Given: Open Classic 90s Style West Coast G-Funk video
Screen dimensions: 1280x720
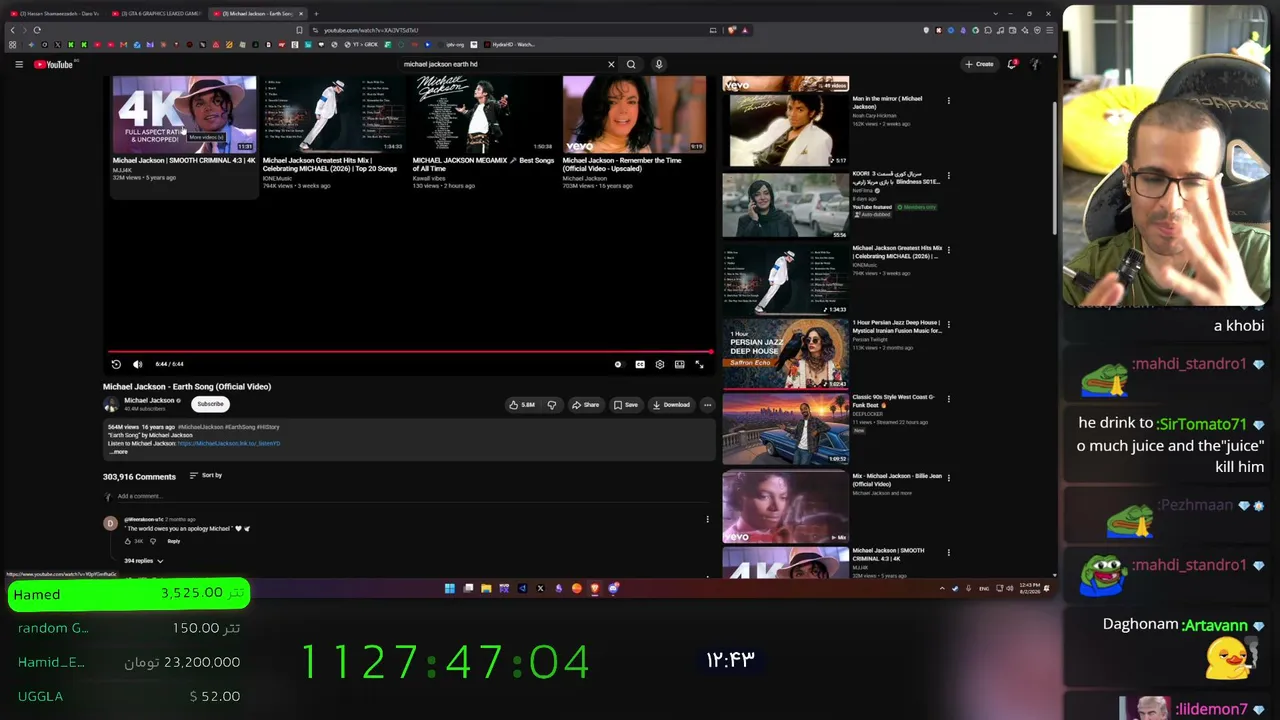Looking at the screenshot, I should (x=786, y=428).
